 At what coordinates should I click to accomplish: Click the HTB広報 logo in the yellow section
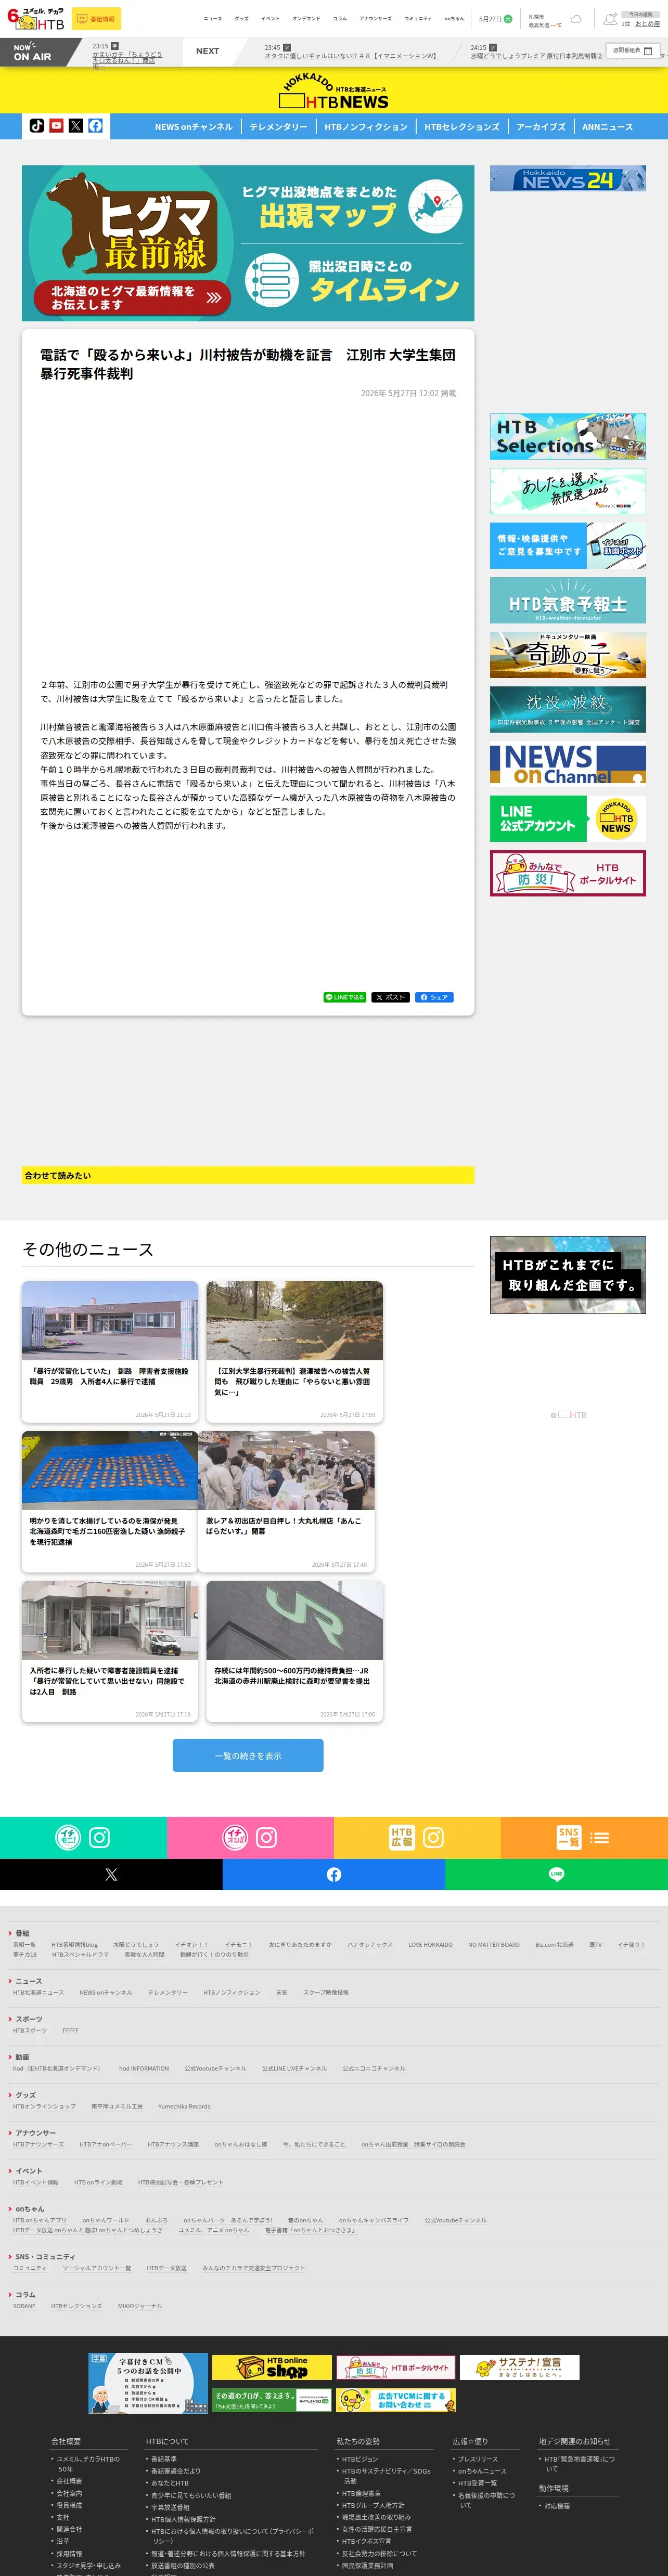pyautogui.click(x=401, y=1837)
